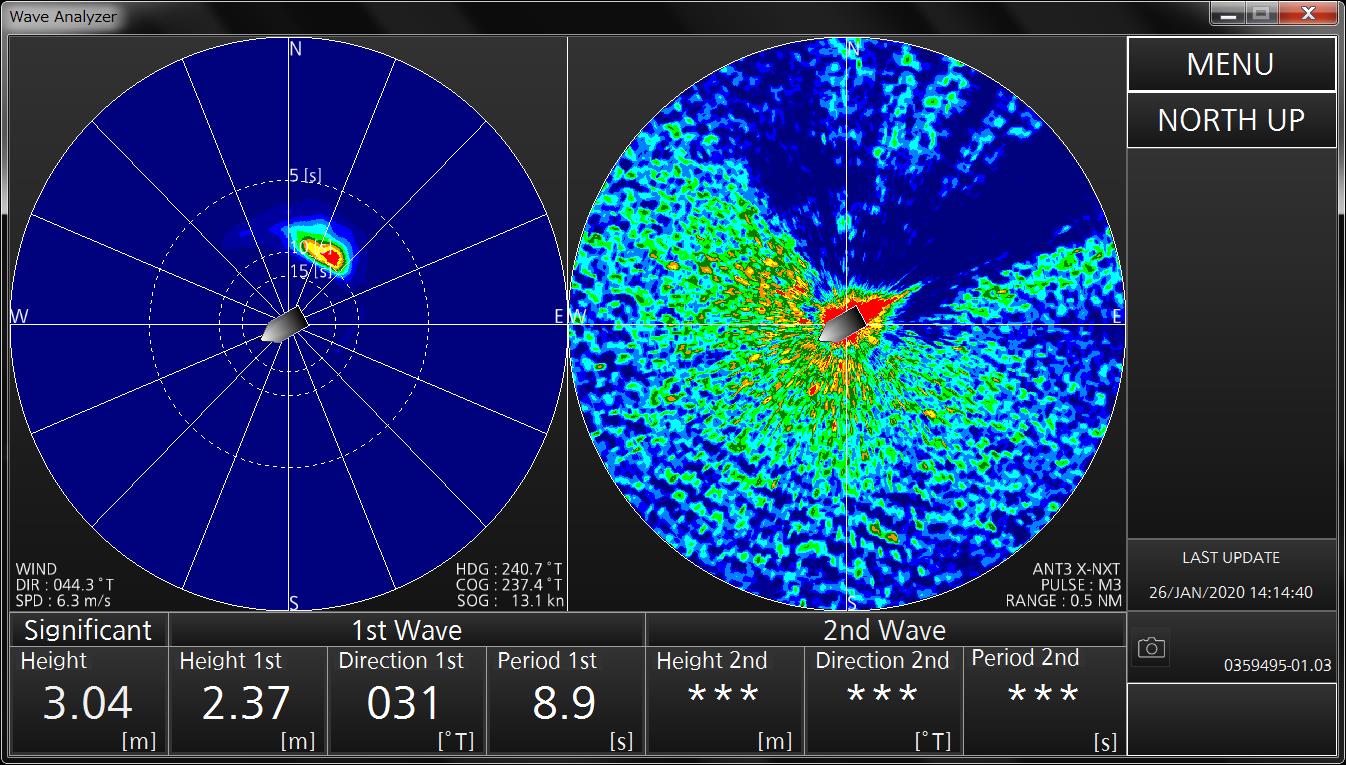This screenshot has width=1346, height=765.
Task: Click the HDG heading readout
Action: click(x=508, y=569)
